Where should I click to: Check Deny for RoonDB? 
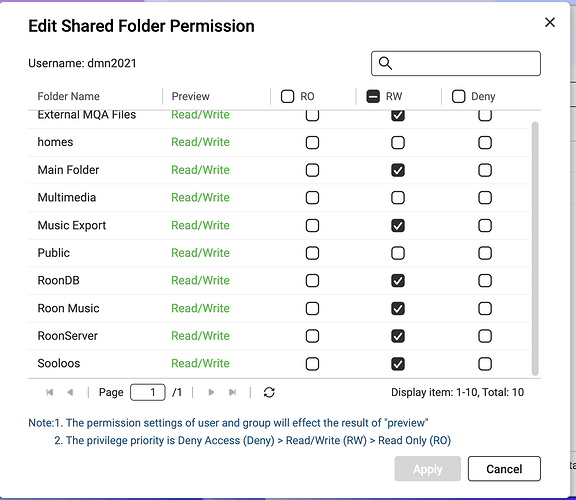[485, 281]
